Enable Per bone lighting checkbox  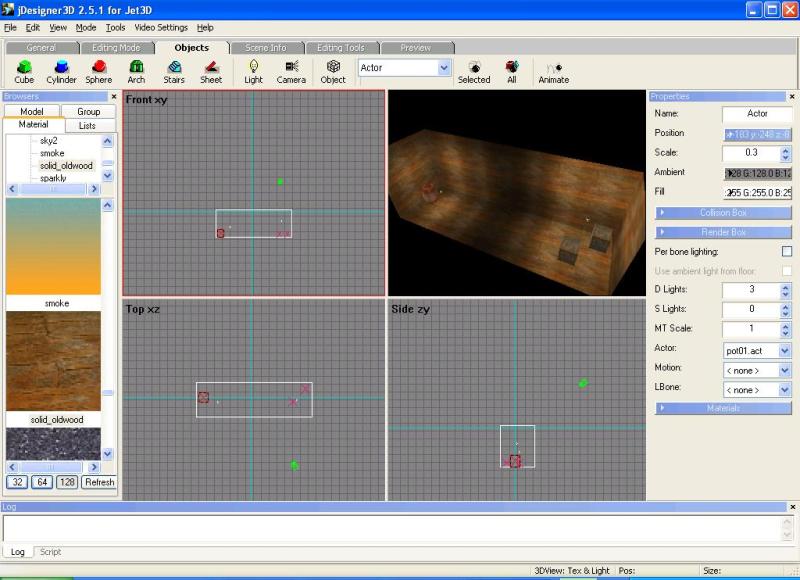(x=786, y=251)
